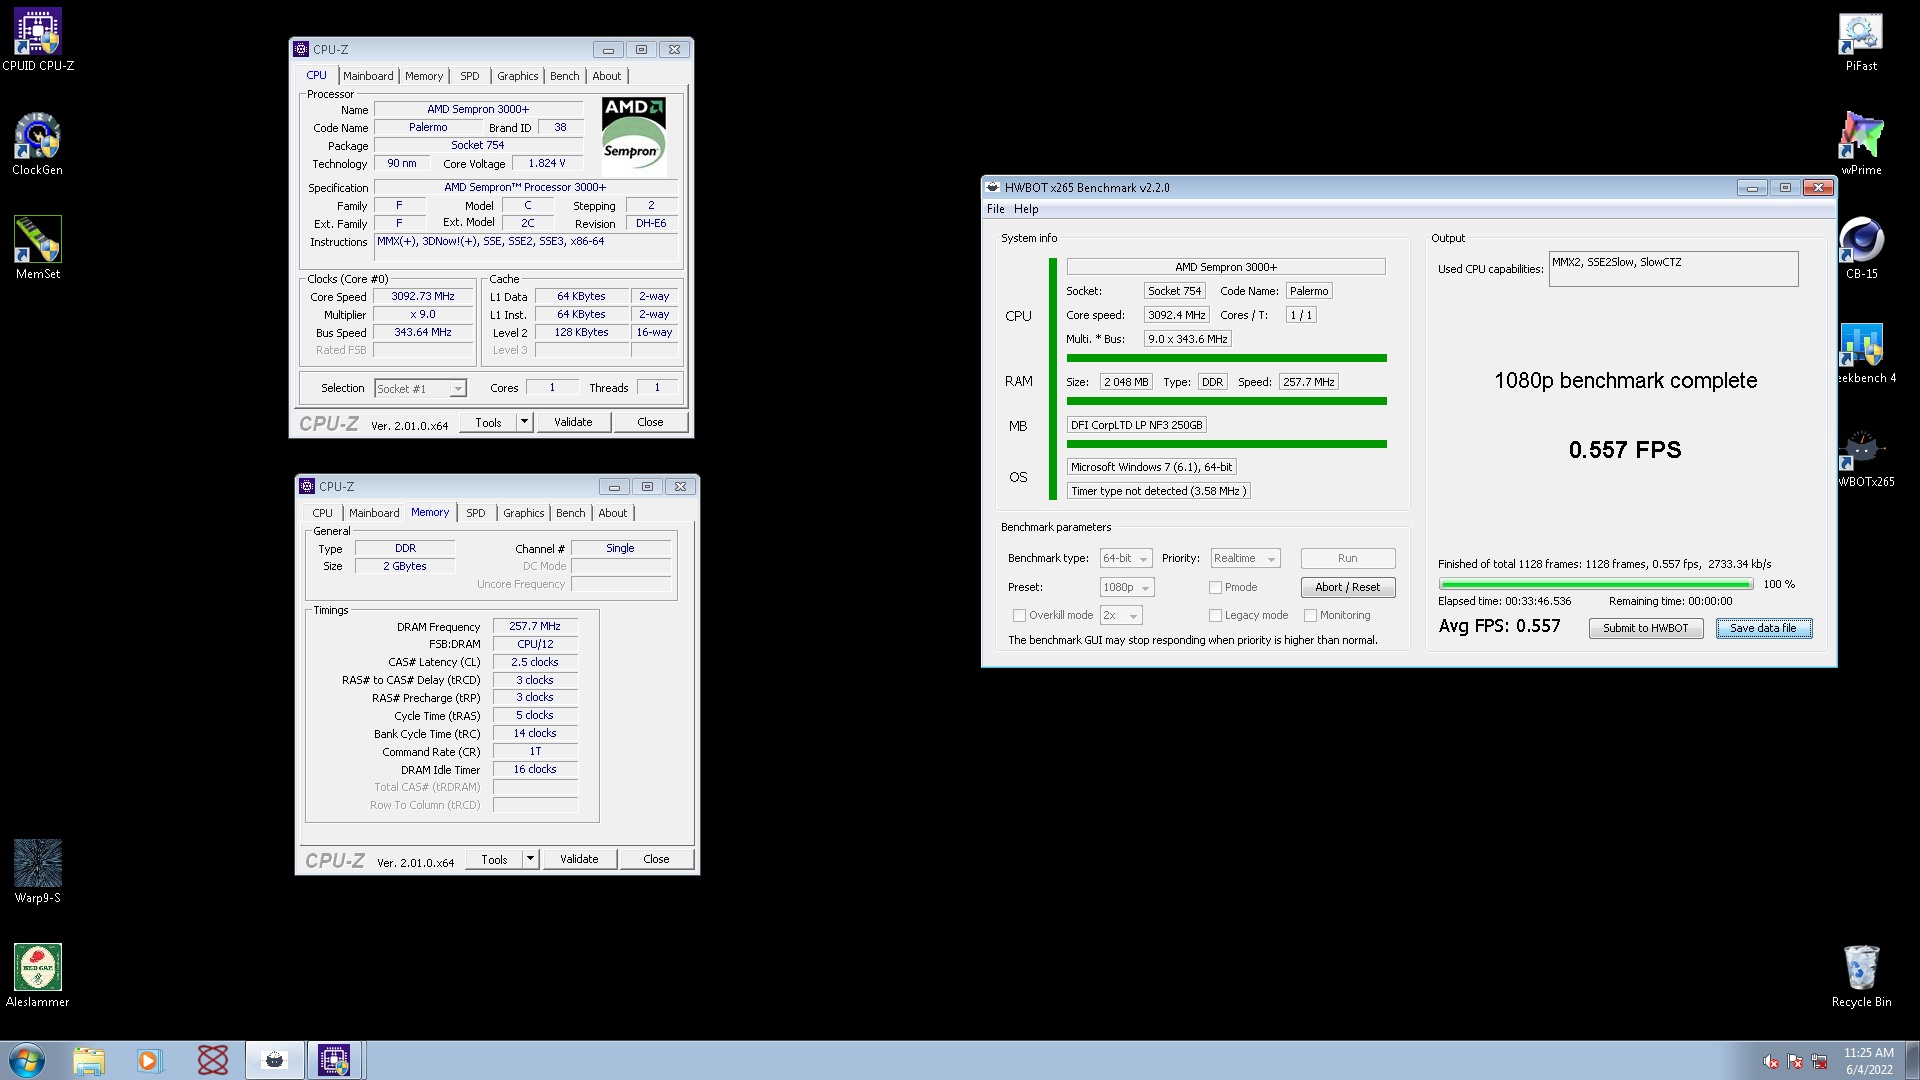Switch to Bench tab in upper CPU-Z window

coord(565,76)
